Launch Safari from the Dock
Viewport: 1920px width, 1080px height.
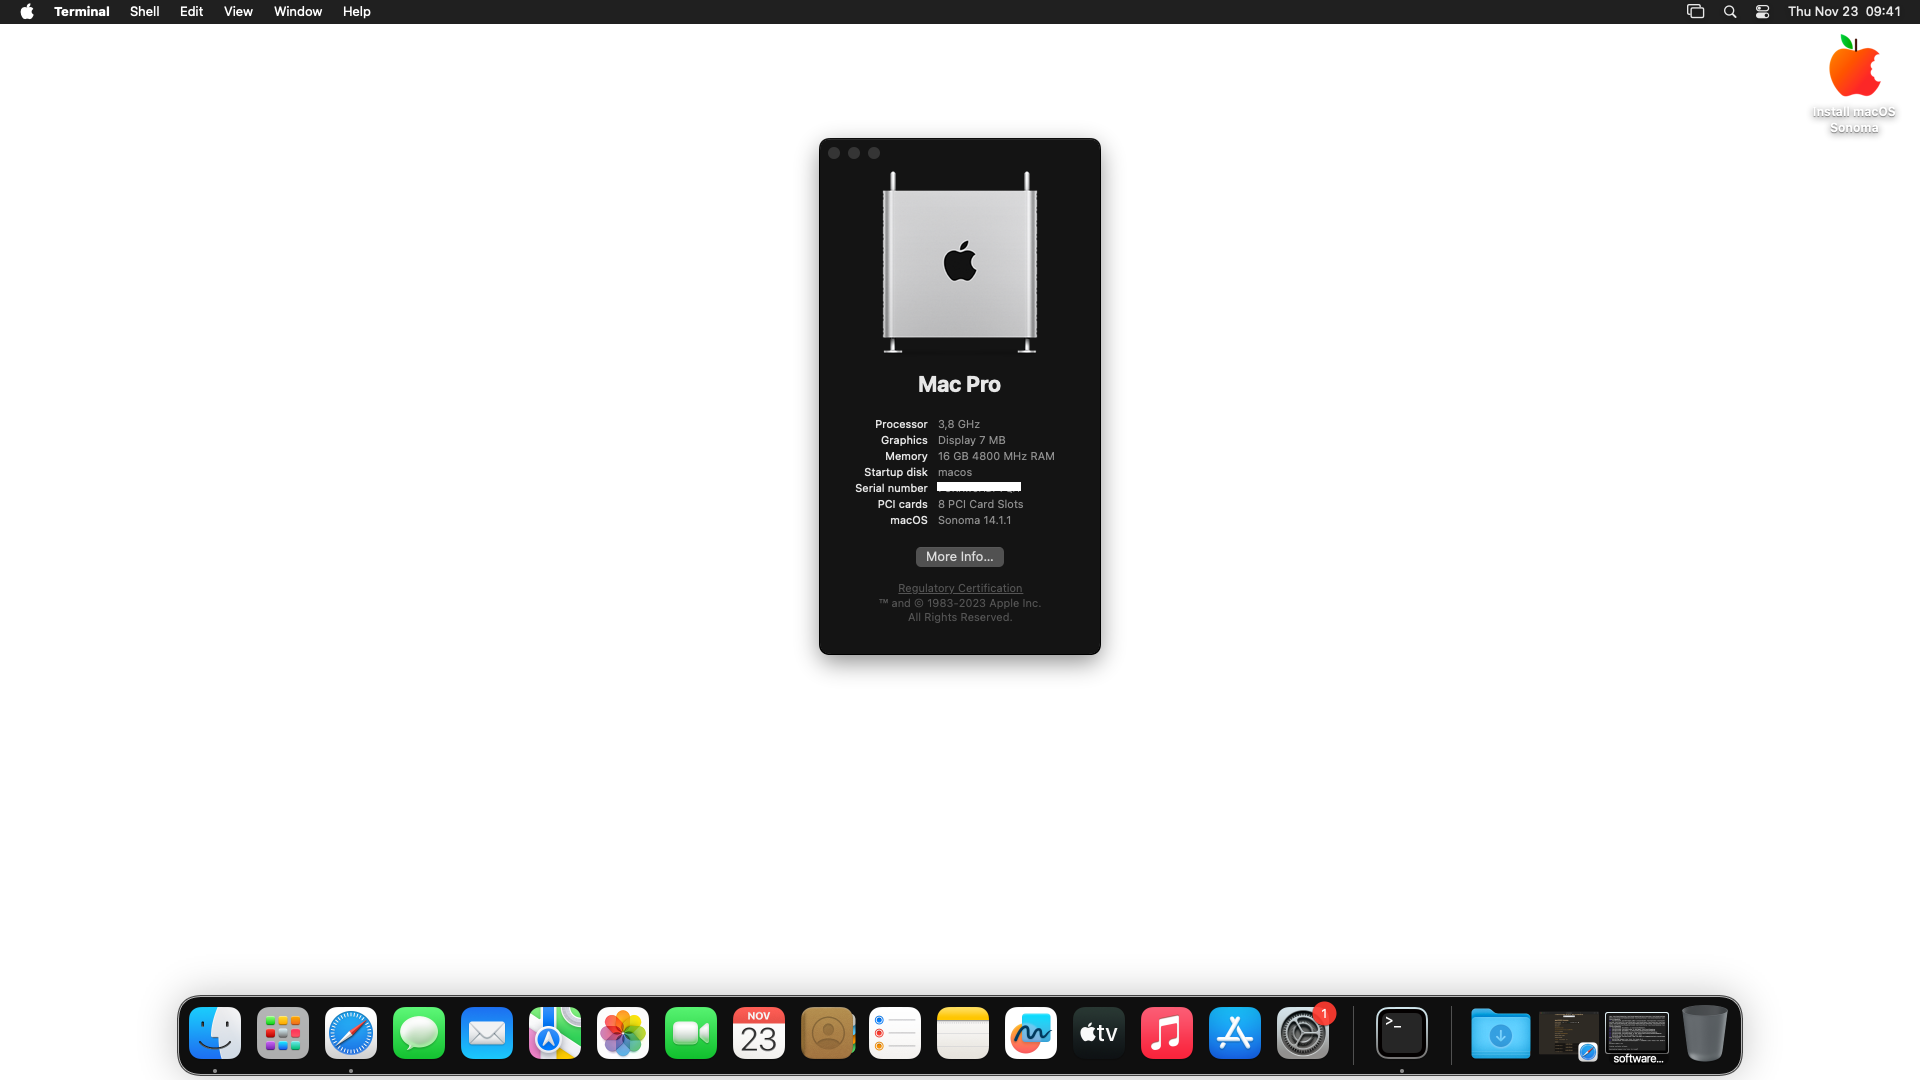(x=350, y=1033)
